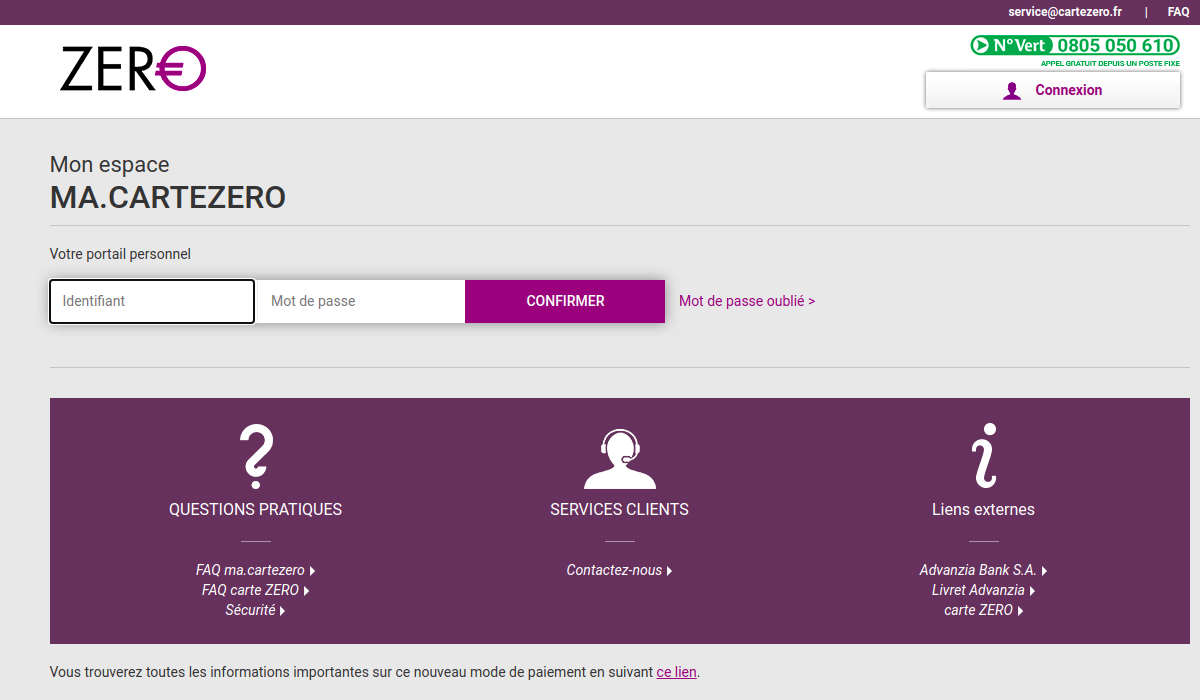
Task: Open the FAQ menu item in the header
Action: coord(1177,11)
